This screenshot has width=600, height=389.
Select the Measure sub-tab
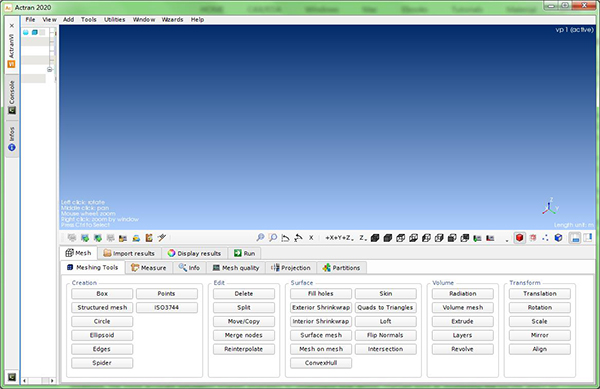click(148, 268)
